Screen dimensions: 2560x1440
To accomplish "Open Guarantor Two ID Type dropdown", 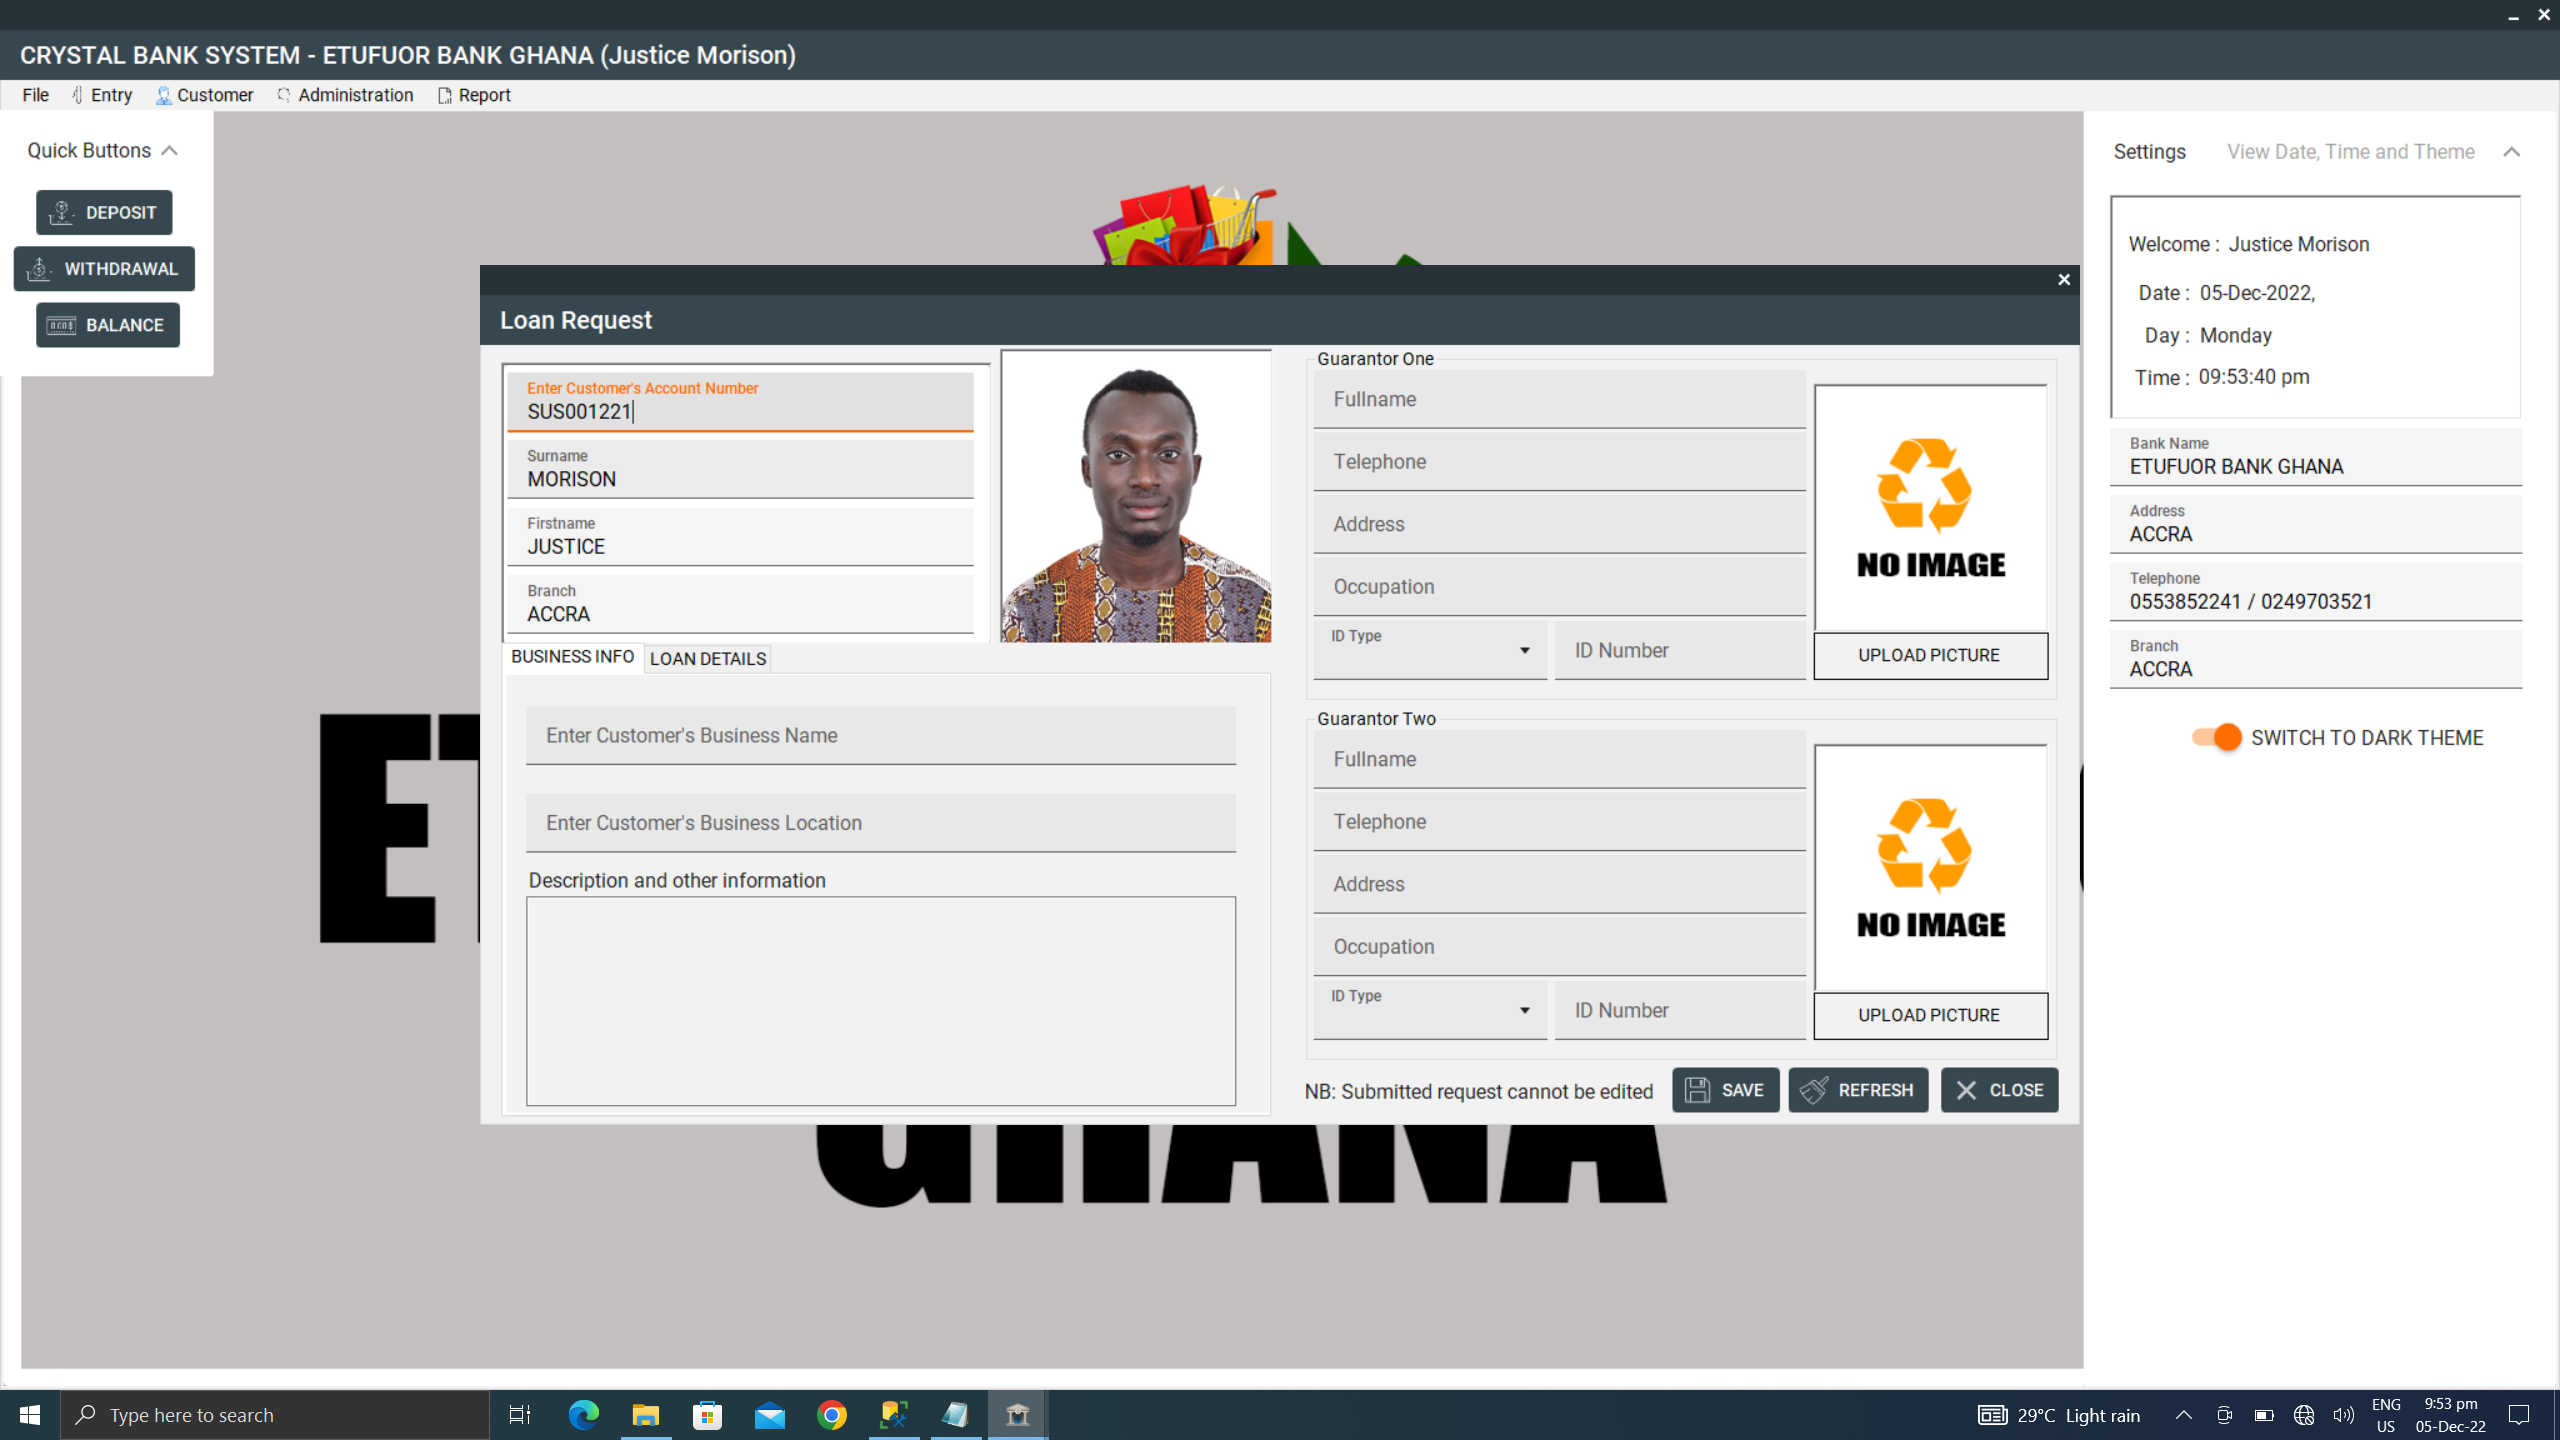I will pos(1524,1011).
